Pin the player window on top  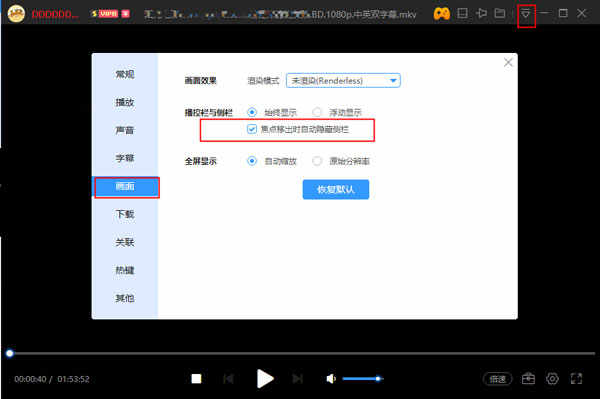(x=481, y=13)
